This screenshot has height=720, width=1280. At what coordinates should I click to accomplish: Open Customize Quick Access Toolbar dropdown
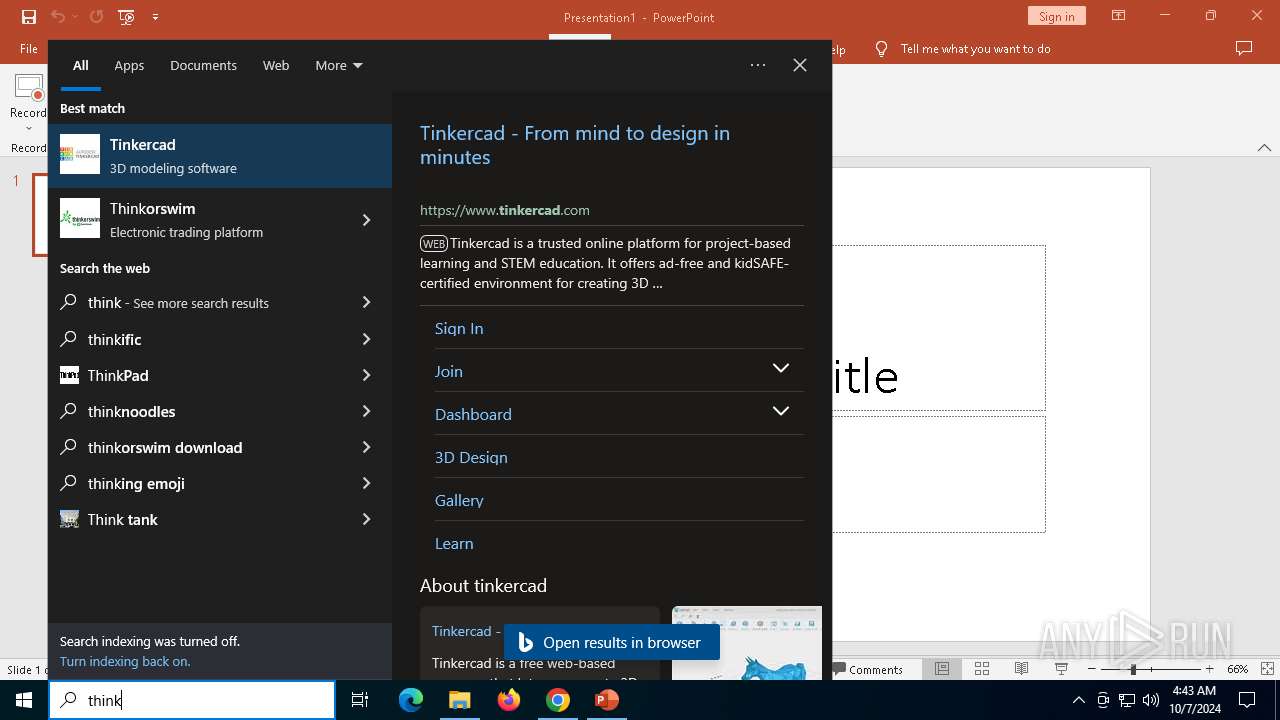155,17
